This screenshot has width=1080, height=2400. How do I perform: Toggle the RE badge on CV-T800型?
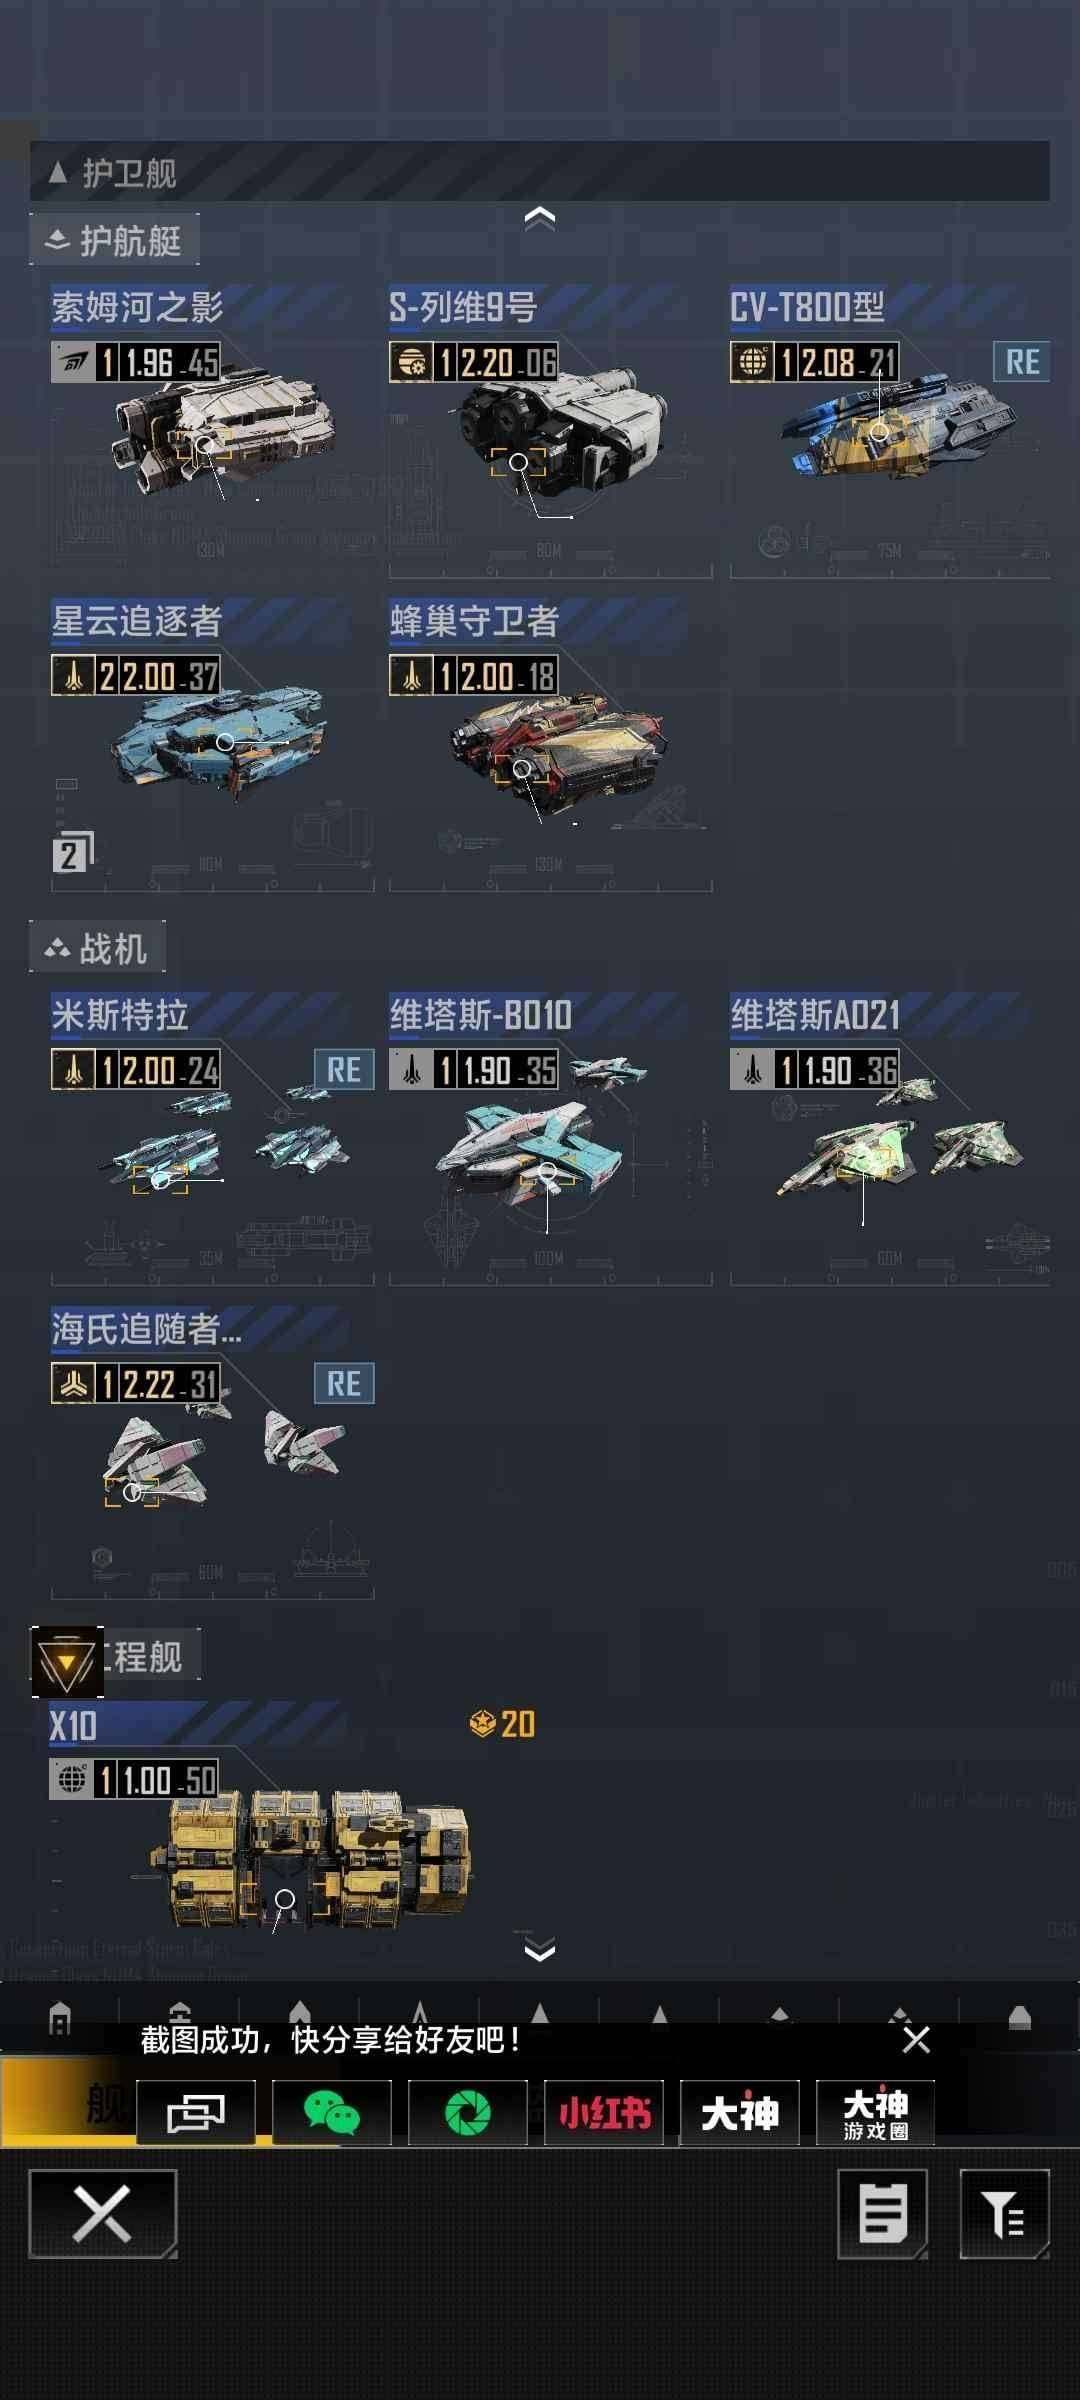pyautogui.click(x=1021, y=362)
